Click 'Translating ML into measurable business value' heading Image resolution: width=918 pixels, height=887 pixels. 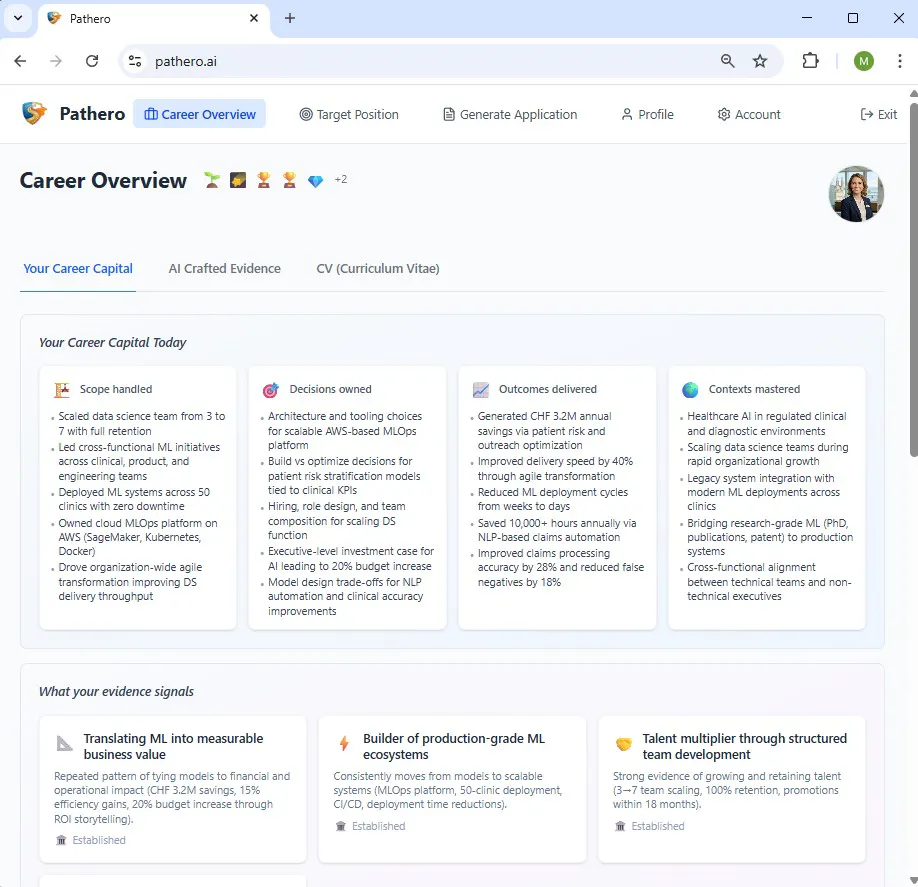[173, 746]
